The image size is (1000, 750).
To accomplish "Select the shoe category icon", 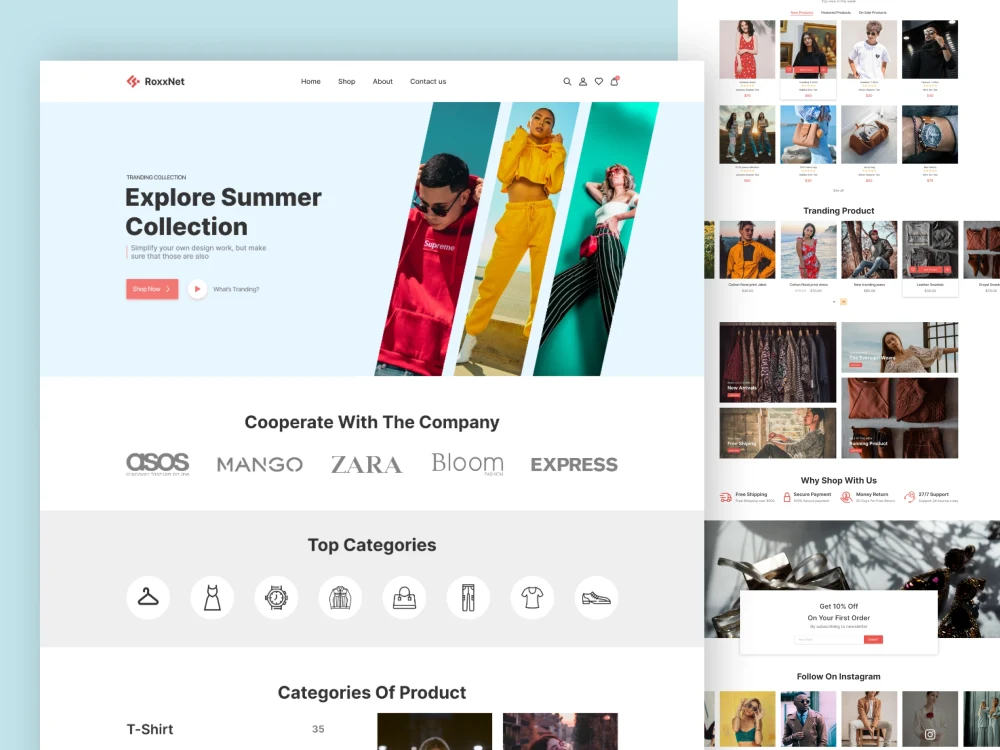I will (x=596, y=598).
